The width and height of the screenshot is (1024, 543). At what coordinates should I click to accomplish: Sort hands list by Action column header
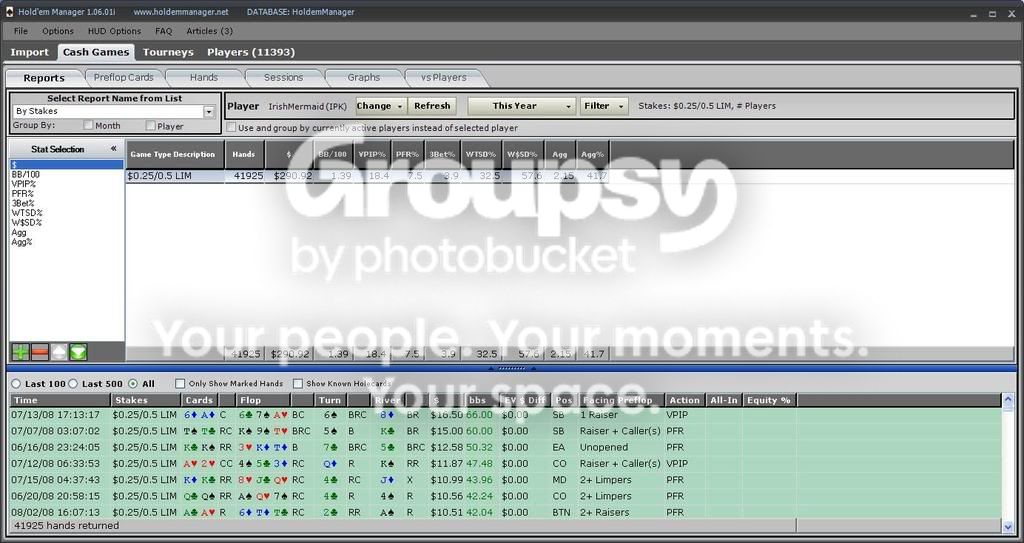pos(684,400)
